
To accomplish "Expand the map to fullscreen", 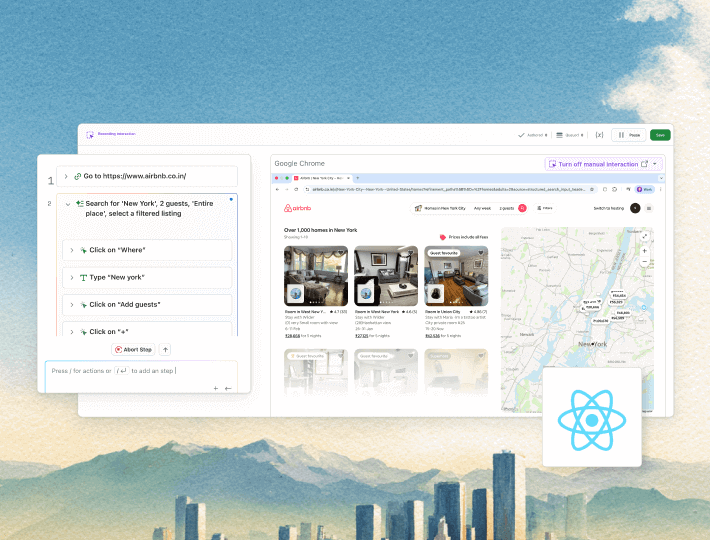I will pos(645,236).
